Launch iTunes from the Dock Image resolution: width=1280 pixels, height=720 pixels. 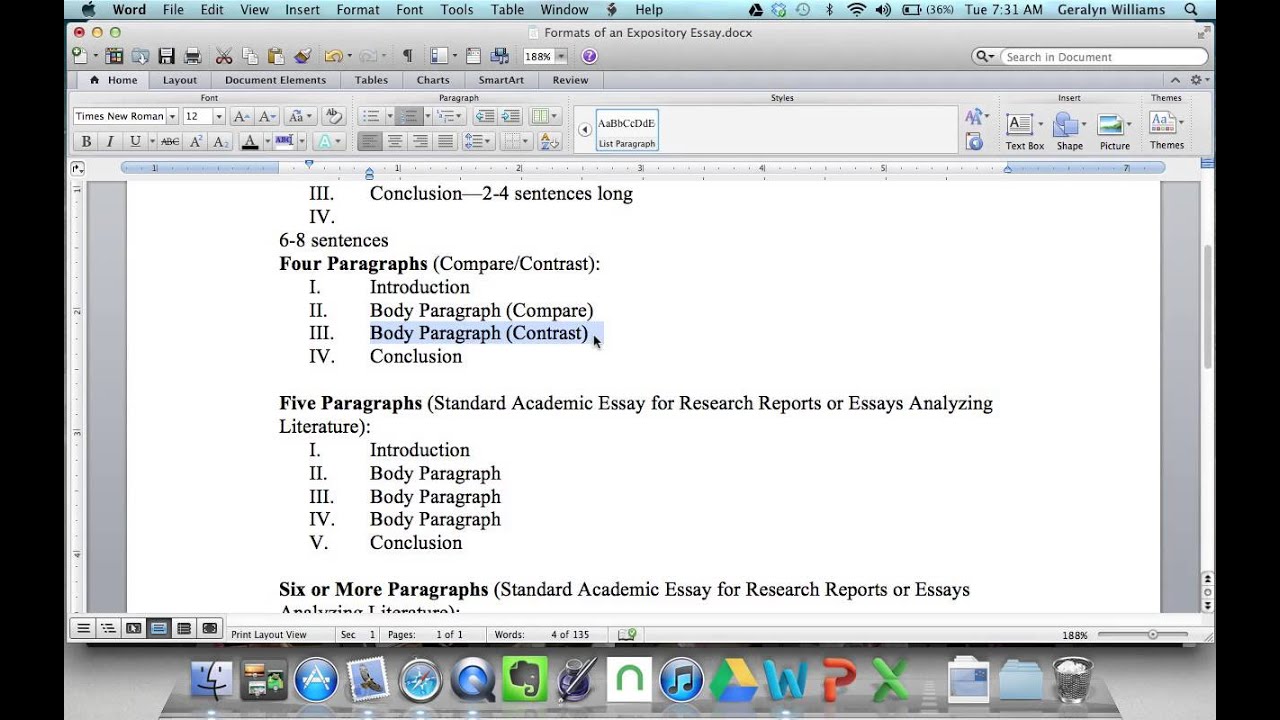click(x=681, y=681)
